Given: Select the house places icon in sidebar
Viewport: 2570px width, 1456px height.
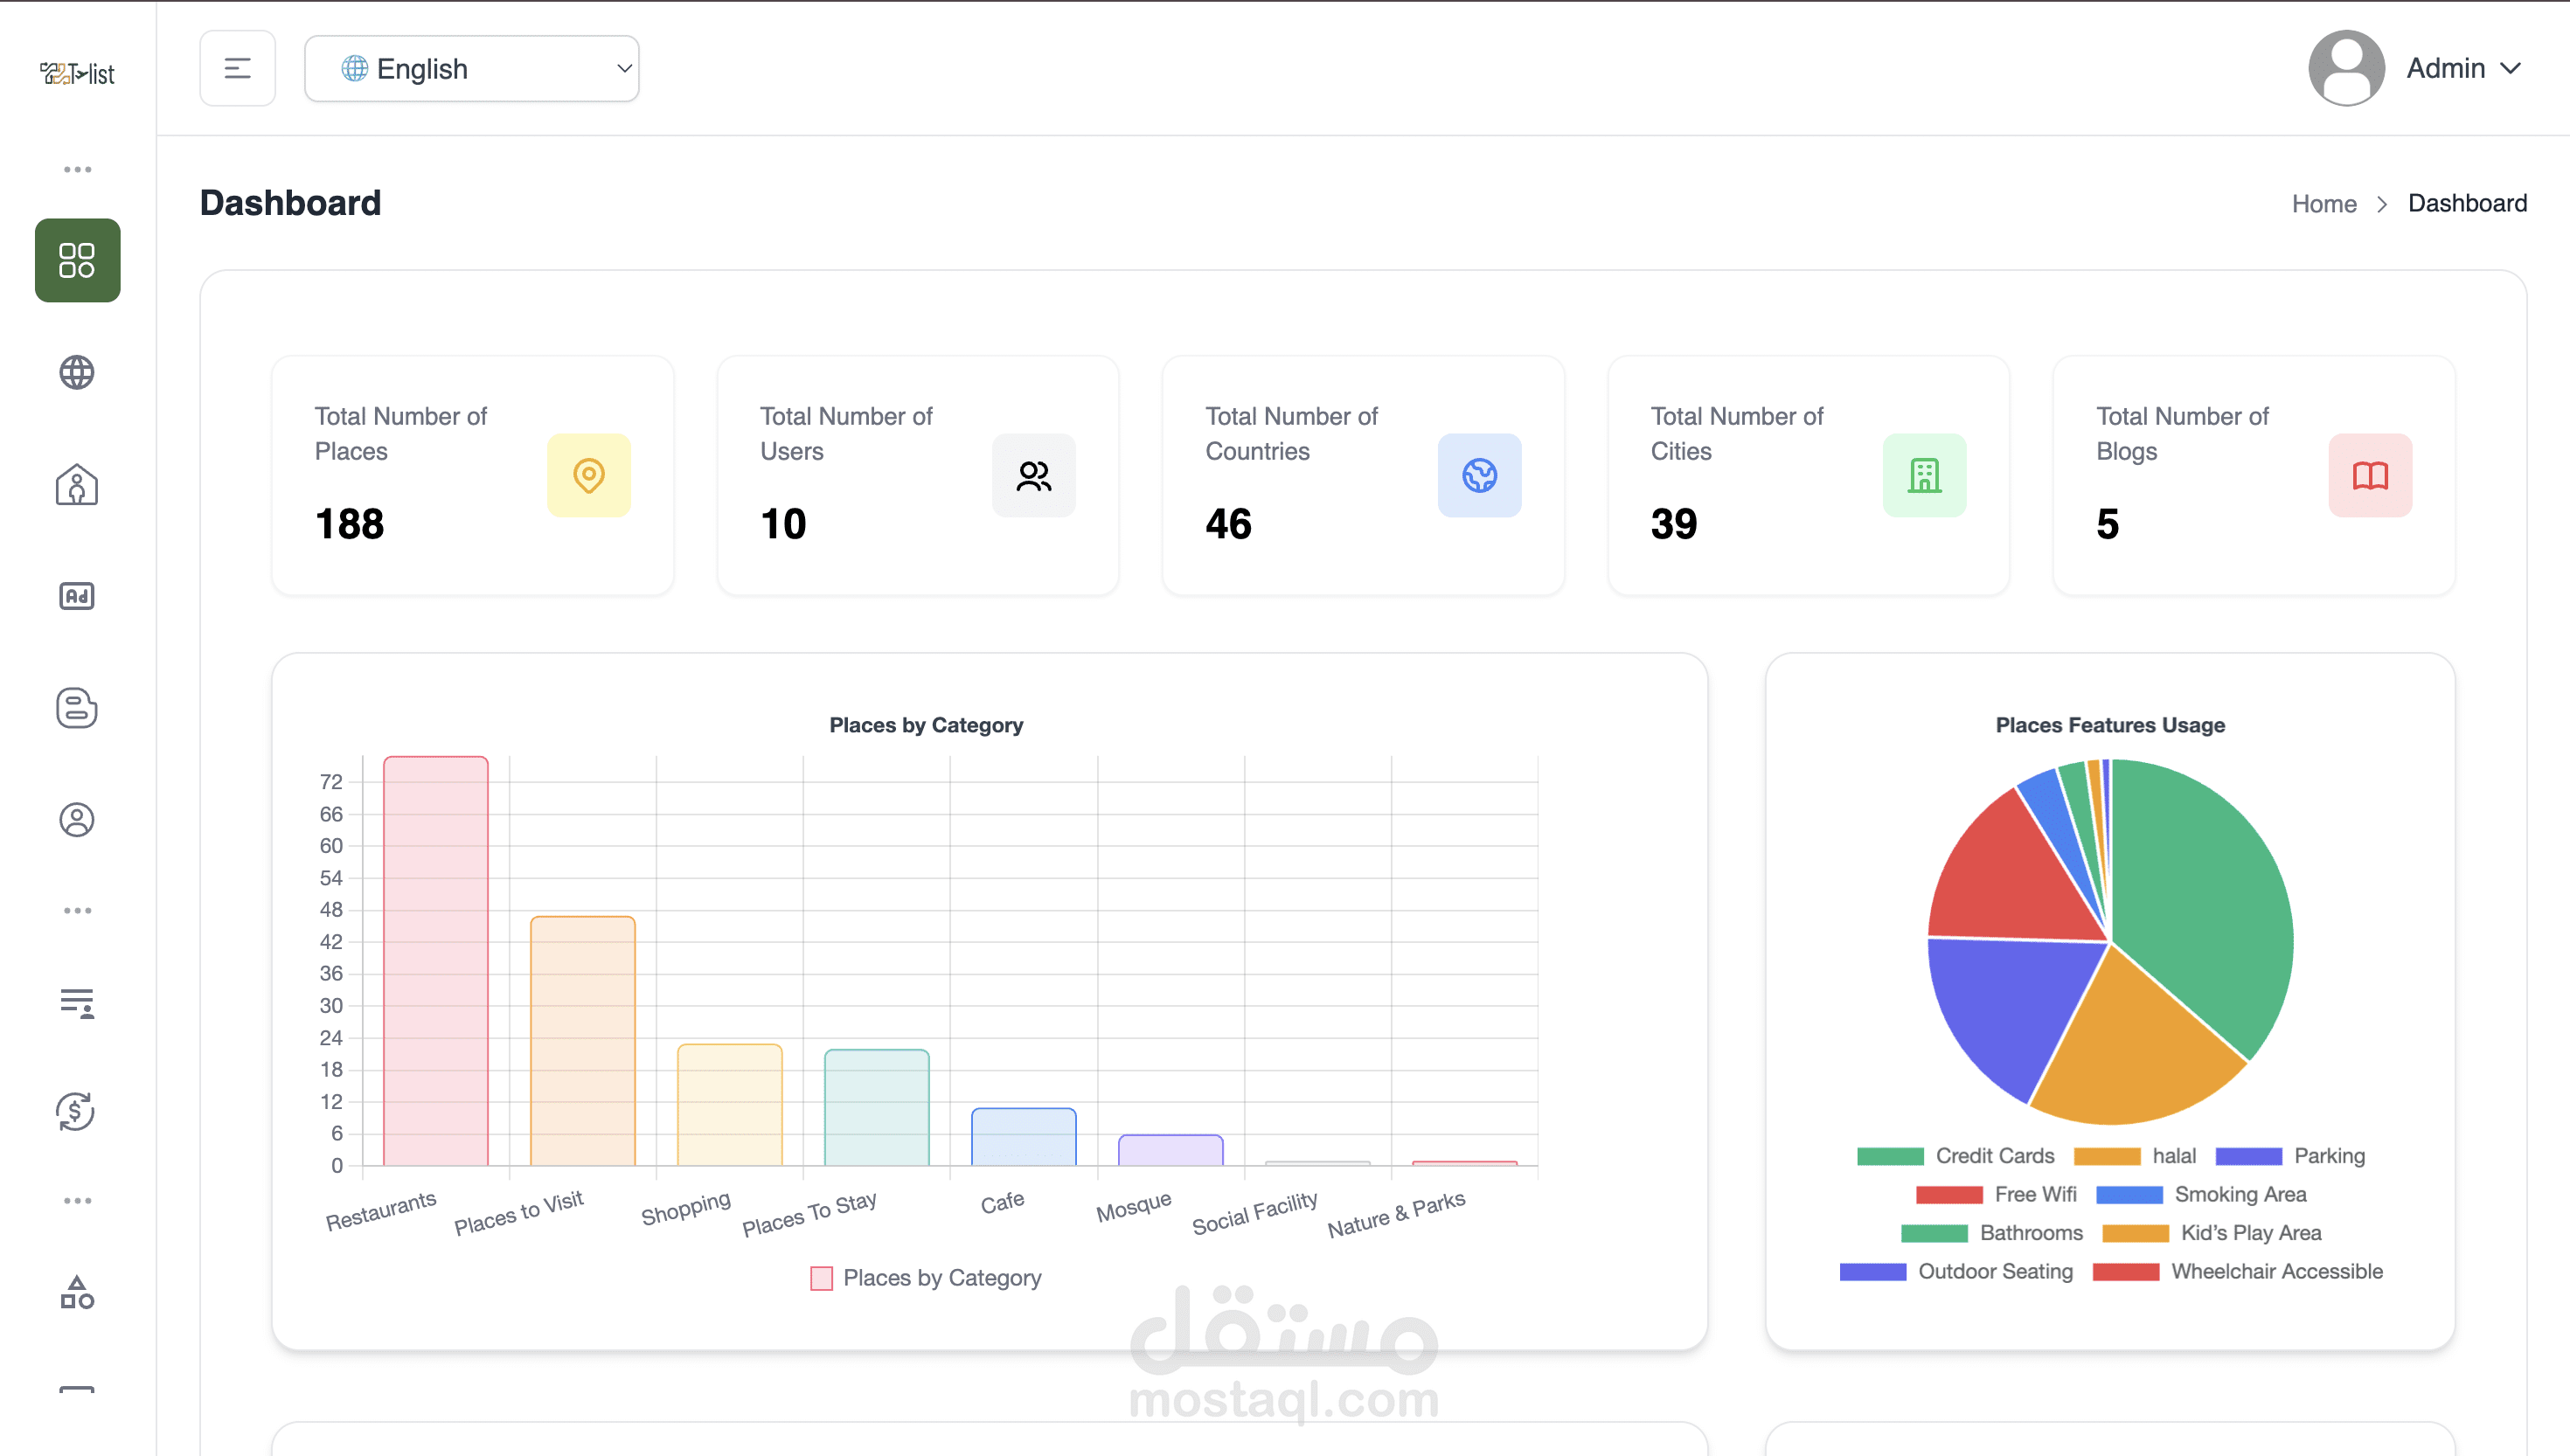Looking at the screenshot, I should tap(77, 484).
